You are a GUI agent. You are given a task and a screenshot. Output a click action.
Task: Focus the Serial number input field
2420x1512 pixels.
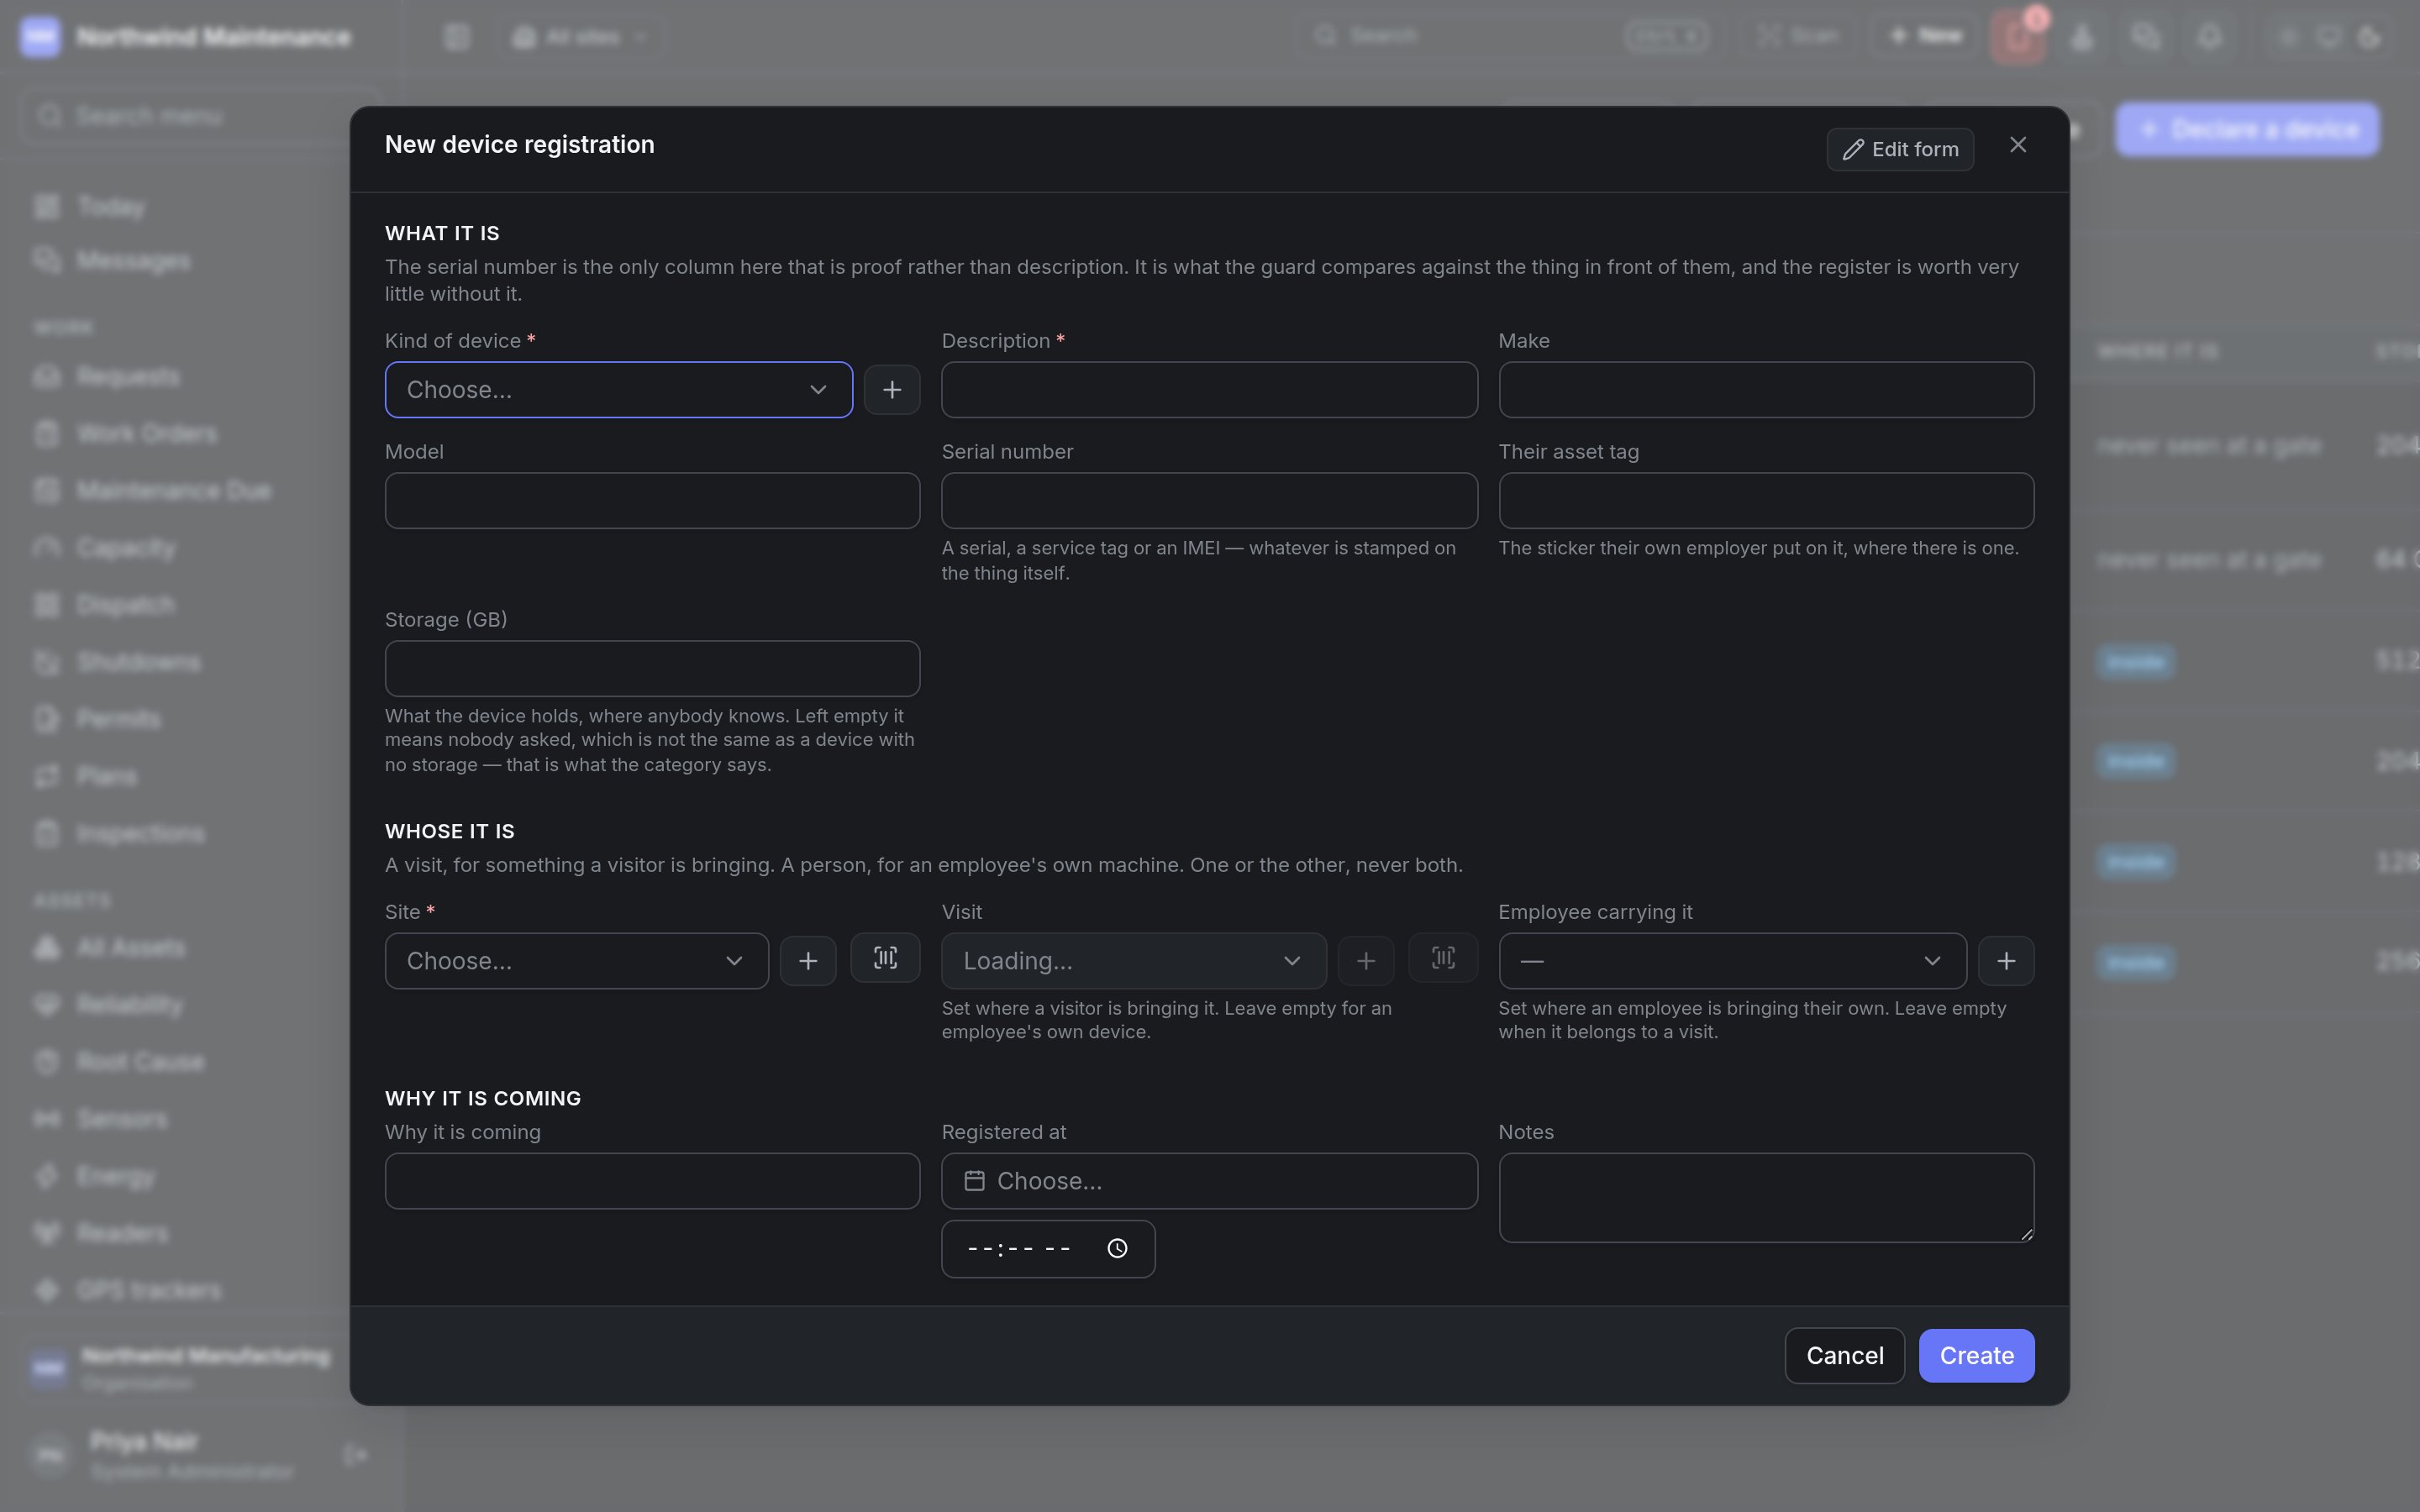click(x=1209, y=501)
